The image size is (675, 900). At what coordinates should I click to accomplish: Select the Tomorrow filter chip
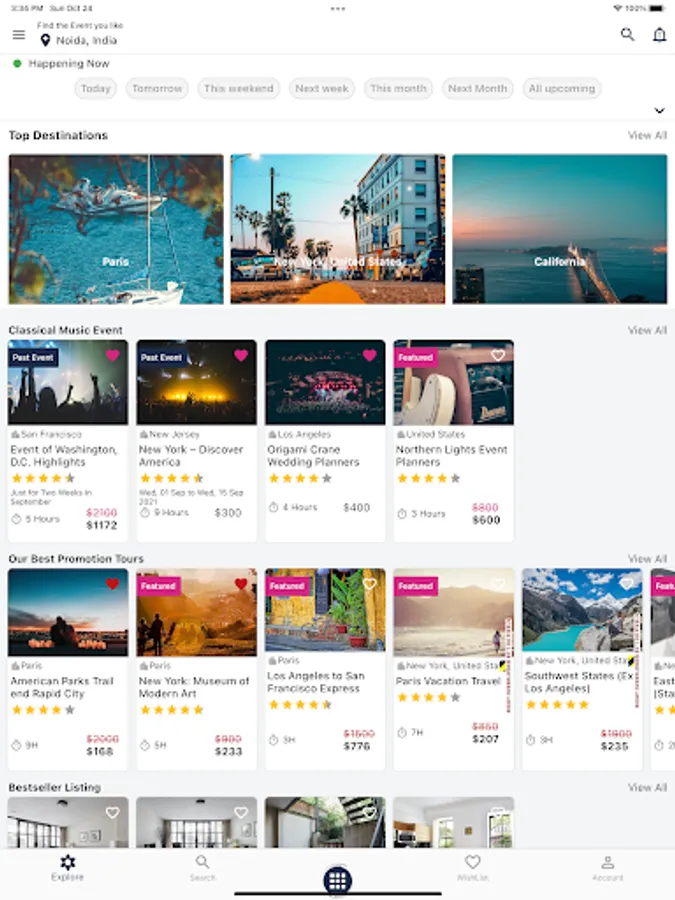point(157,88)
